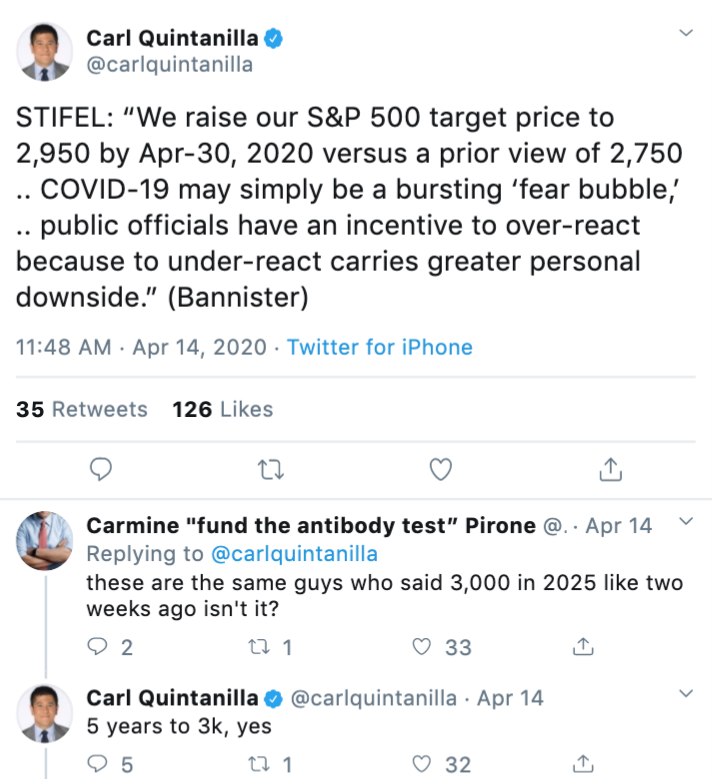Retweet the main Carl Quintanilla tweet
The width and height of the screenshot is (712, 779).
[x=266, y=468]
